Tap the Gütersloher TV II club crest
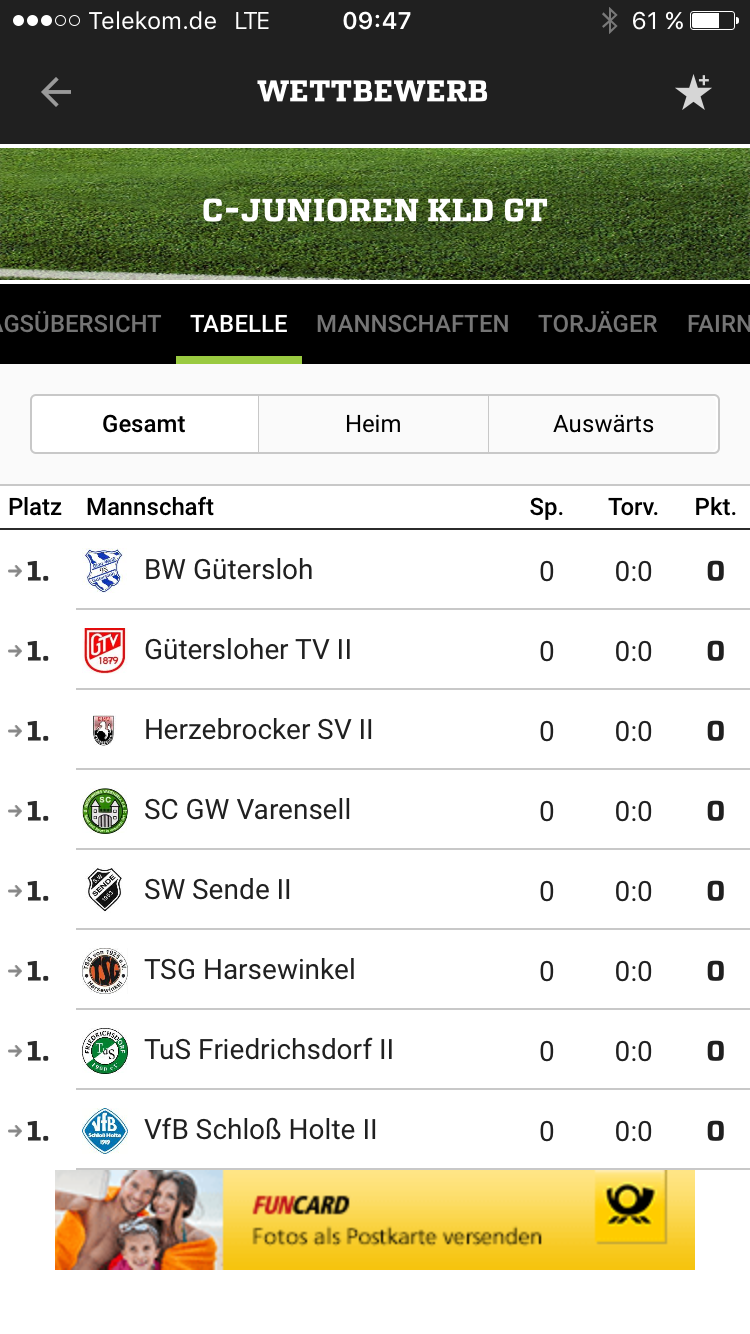The height and width of the screenshot is (1334, 750). click(104, 650)
